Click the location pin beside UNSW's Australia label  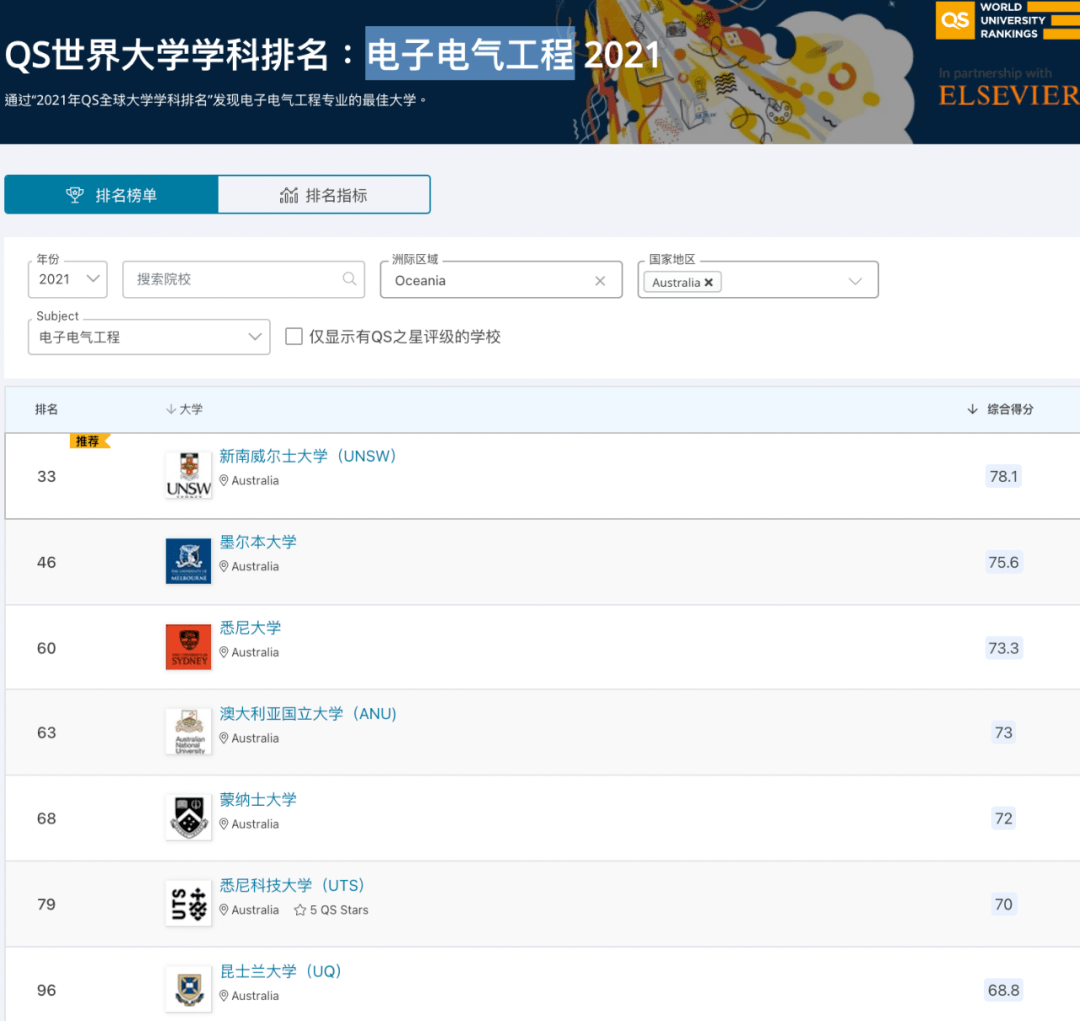[x=222, y=480]
